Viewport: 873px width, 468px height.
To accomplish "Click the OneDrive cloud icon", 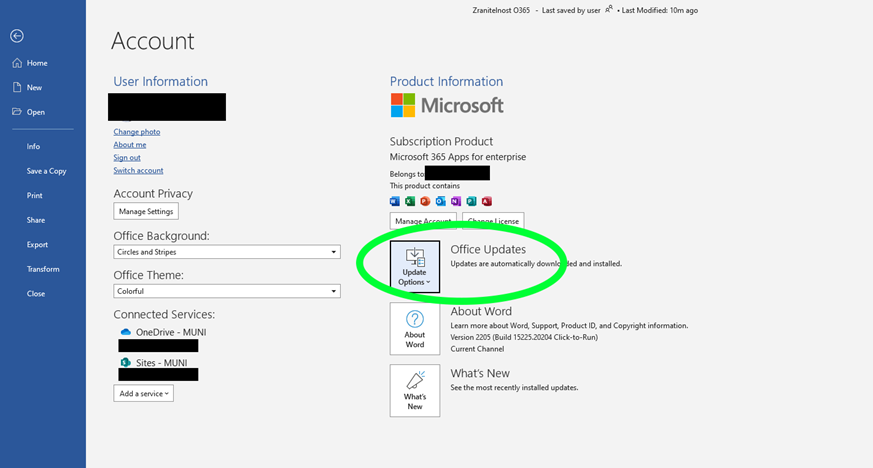I will [125, 332].
